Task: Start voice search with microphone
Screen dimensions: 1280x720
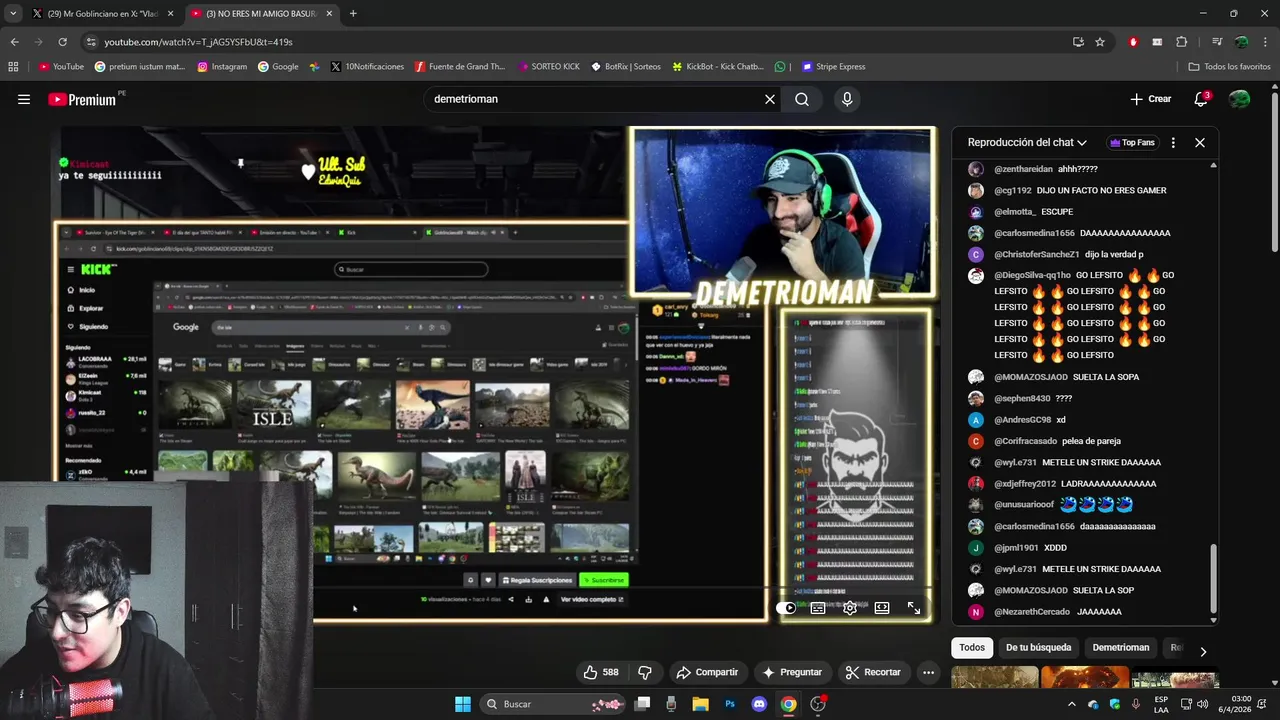Action: (847, 99)
